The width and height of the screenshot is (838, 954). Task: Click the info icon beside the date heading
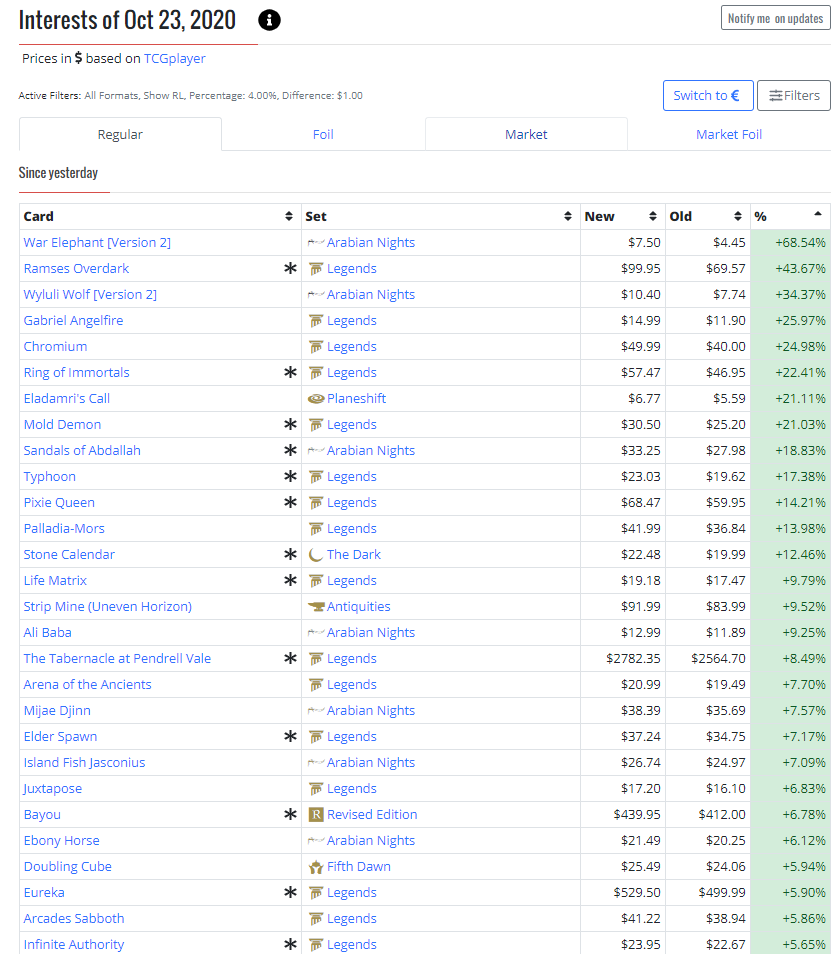click(269, 20)
